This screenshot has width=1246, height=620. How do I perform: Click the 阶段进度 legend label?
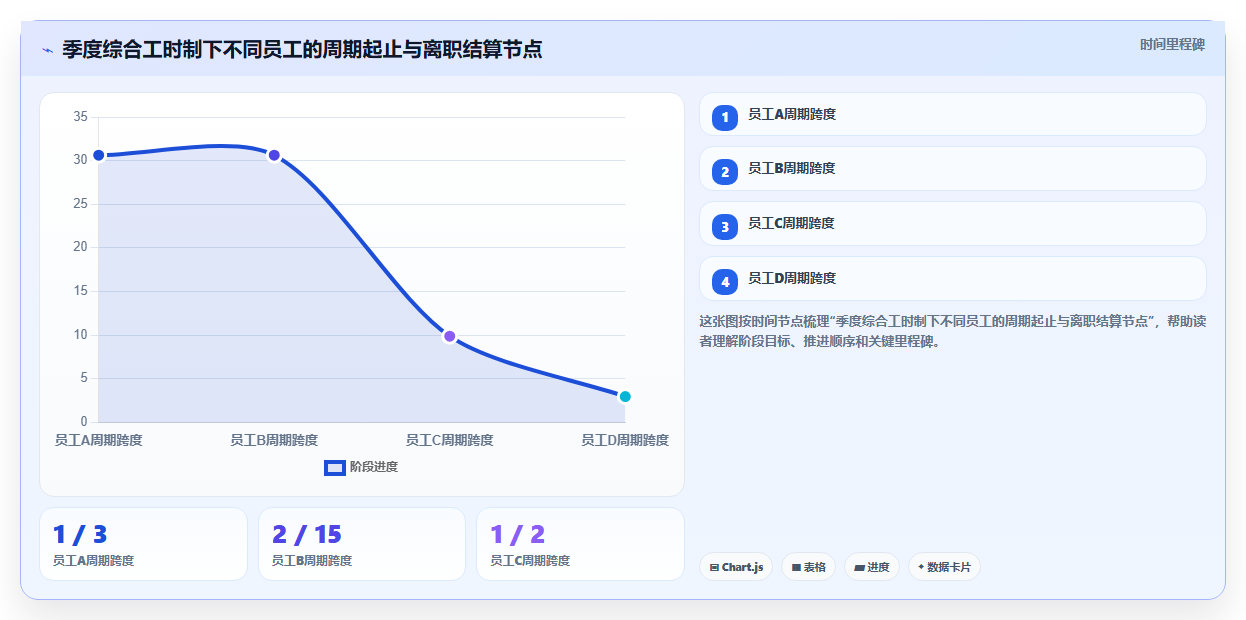pos(373,467)
